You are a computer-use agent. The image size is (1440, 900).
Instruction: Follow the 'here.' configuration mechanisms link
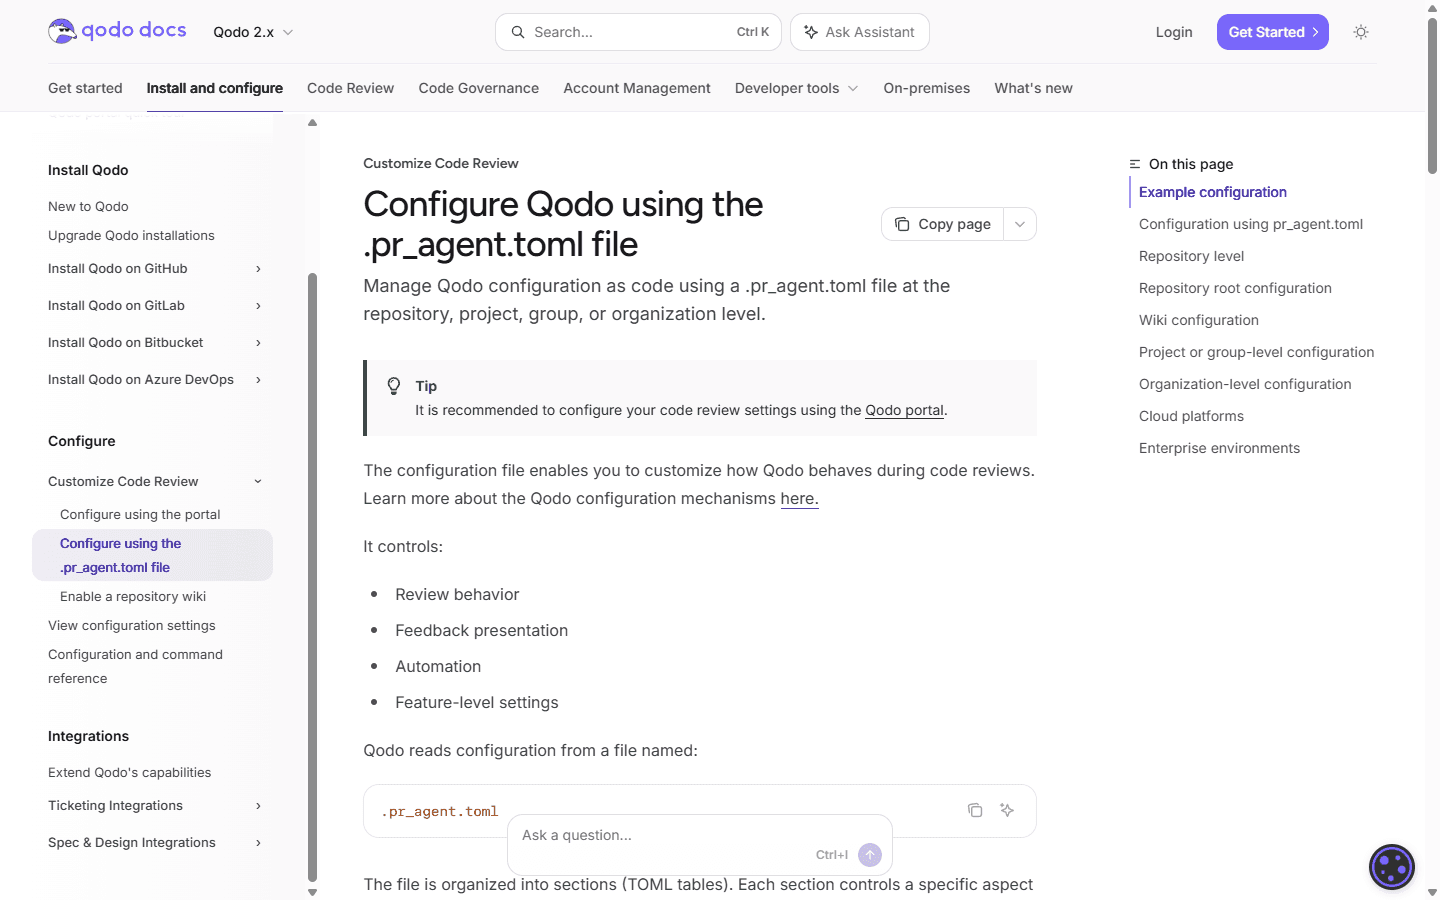(799, 498)
